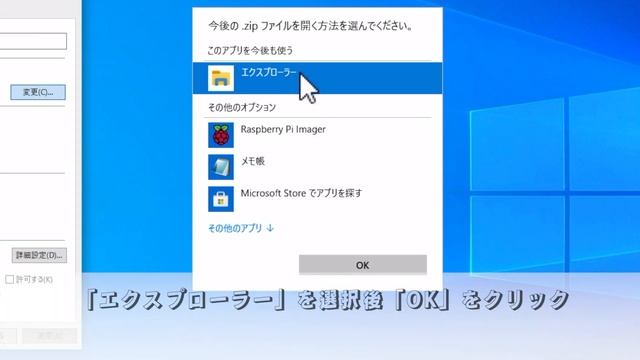Click the text field in properties window
This screenshot has width=640, height=360.
point(33,41)
